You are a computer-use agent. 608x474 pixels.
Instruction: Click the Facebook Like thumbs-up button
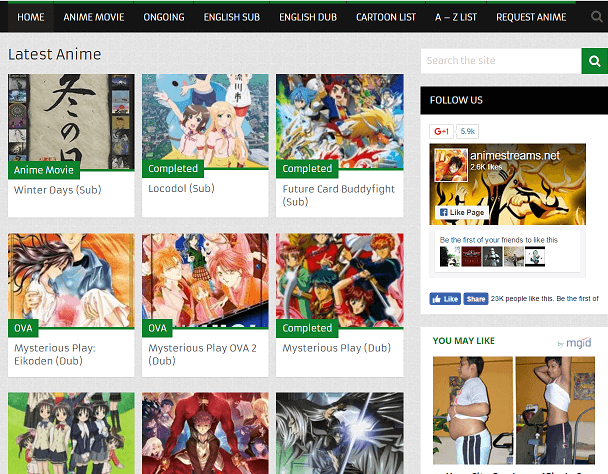(x=445, y=299)
